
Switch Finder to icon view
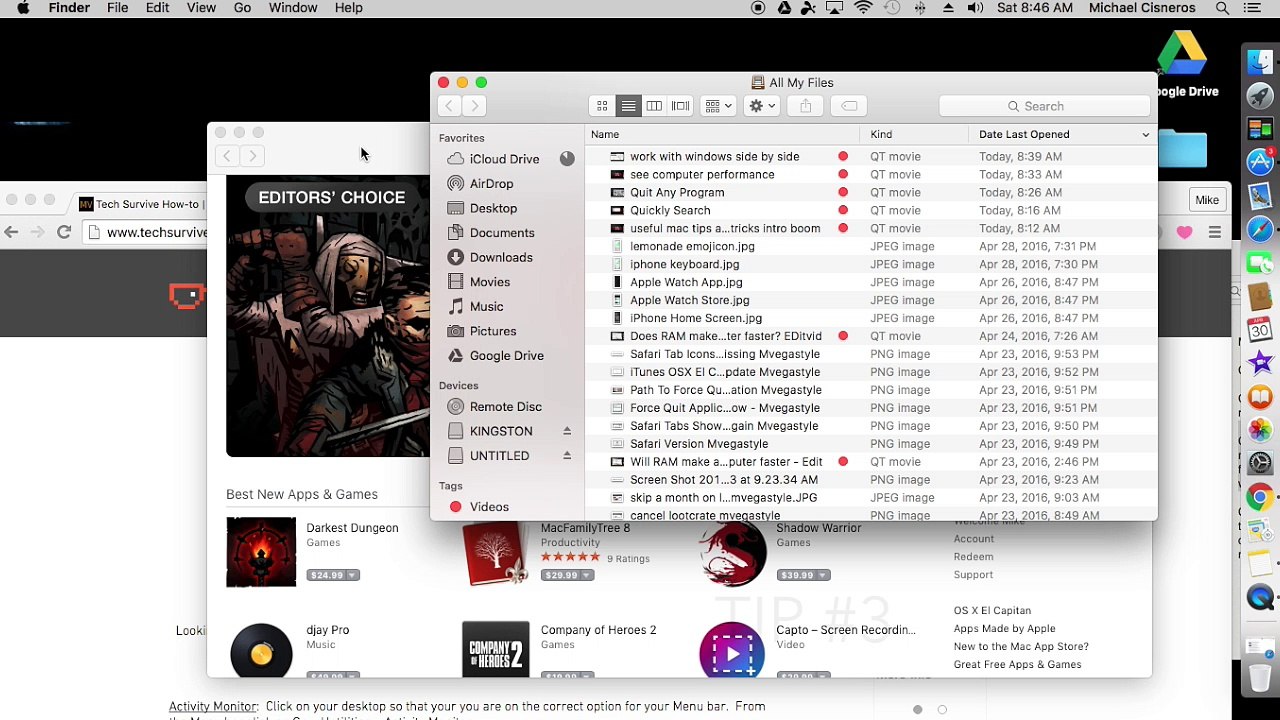(602, 106)
